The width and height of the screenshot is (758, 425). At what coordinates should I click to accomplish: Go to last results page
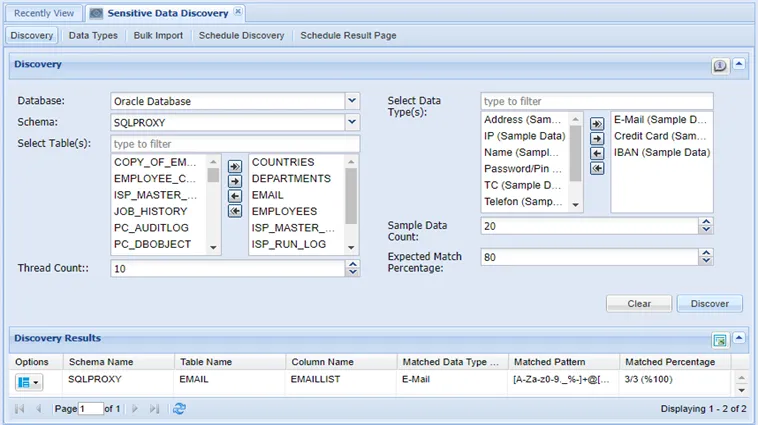pos(154,409)
